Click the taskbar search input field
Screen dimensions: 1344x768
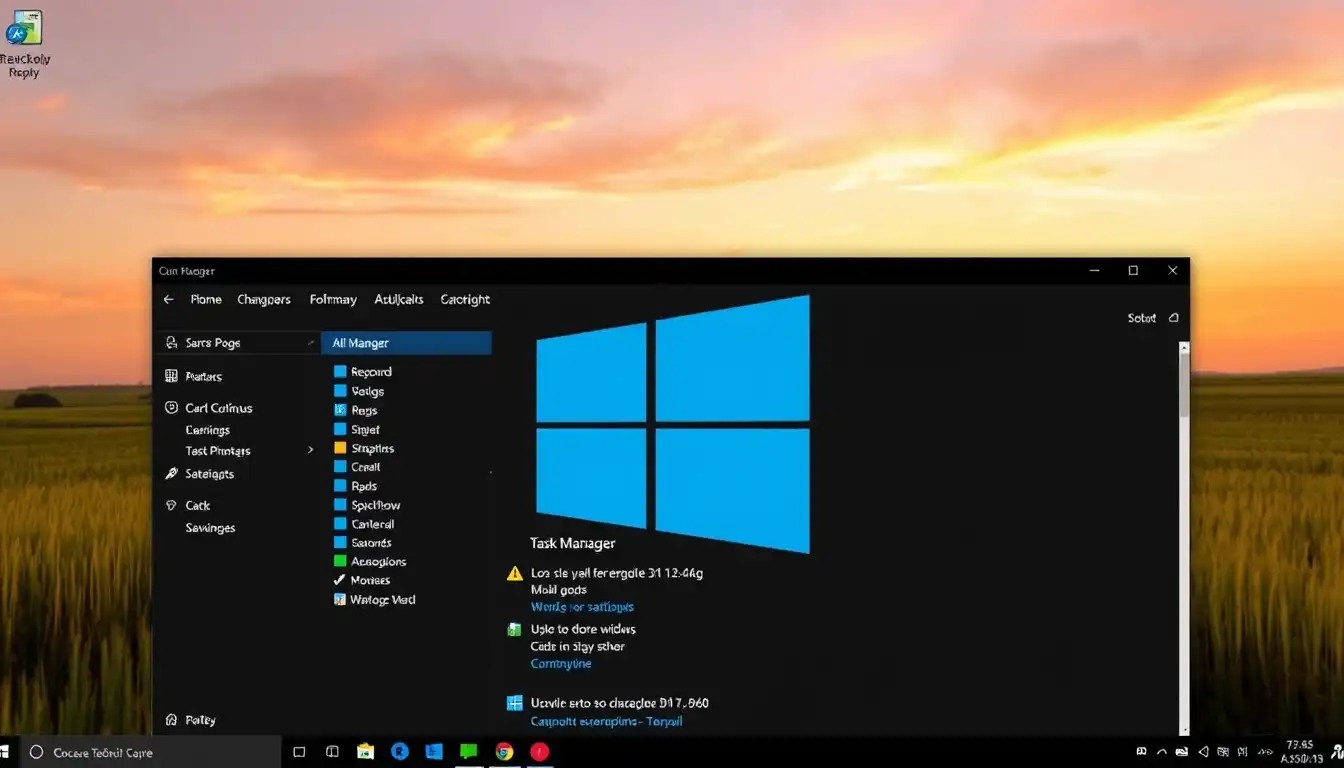point(150,752)
